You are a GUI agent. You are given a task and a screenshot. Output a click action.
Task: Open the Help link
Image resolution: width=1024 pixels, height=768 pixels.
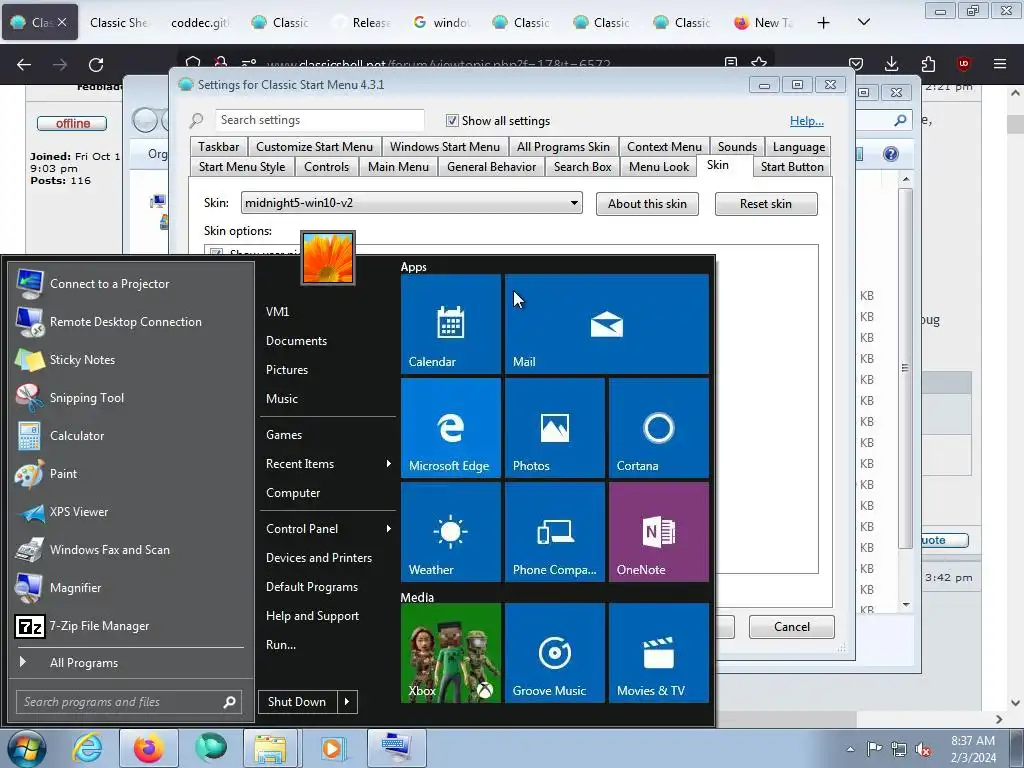pyautogui.click(x=807, y=121)
